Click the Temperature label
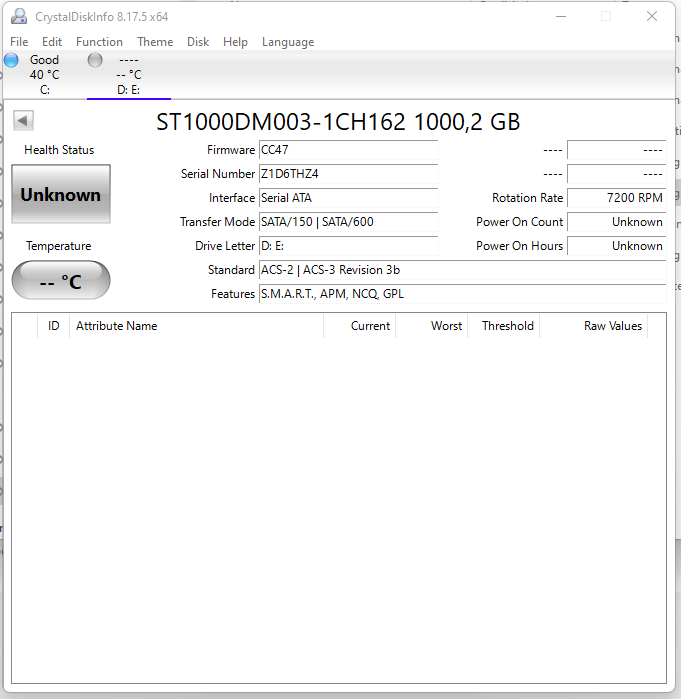This screenshot has height=699, width=681. click(58, 246)
